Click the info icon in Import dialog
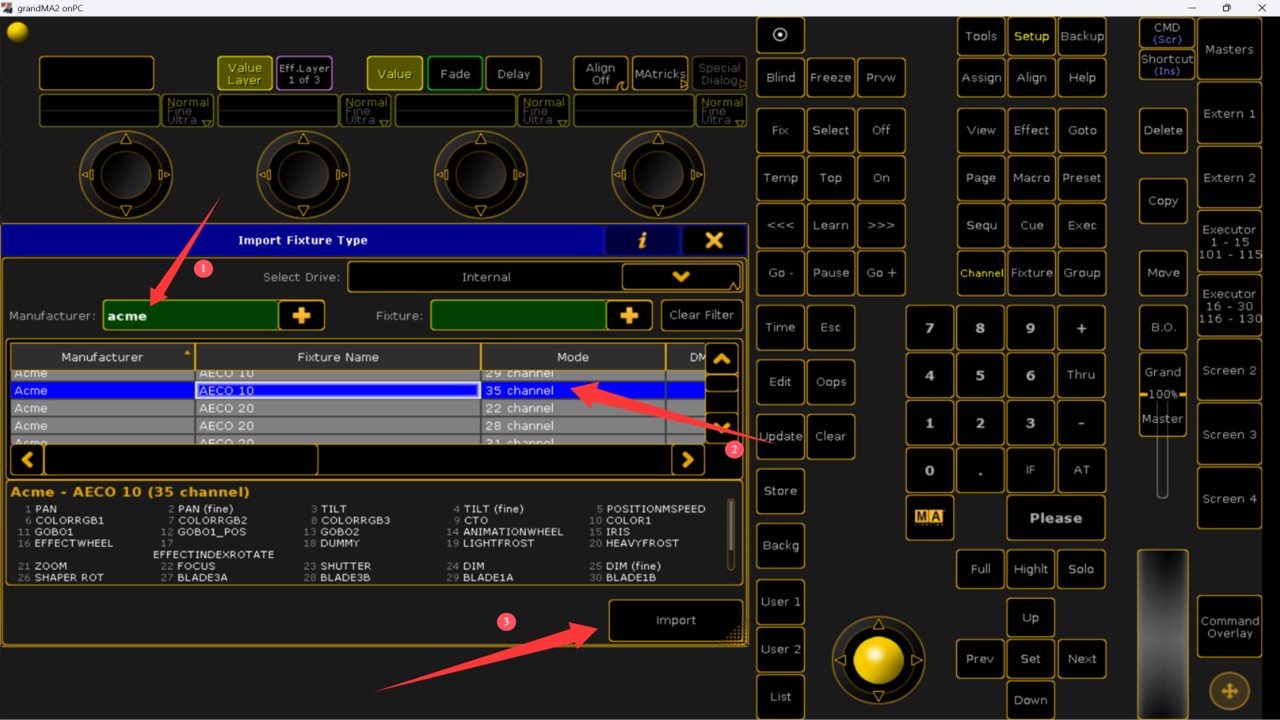Viewport: 1280px width, 720px height. 642,241
